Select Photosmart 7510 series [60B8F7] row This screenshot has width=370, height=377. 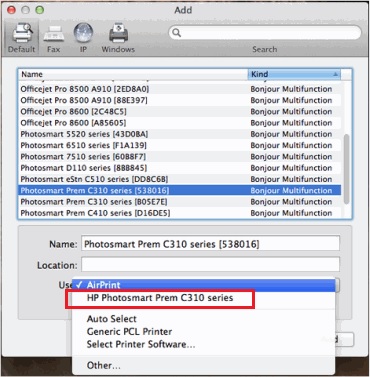pyautogui.click(x=180, y=156)
